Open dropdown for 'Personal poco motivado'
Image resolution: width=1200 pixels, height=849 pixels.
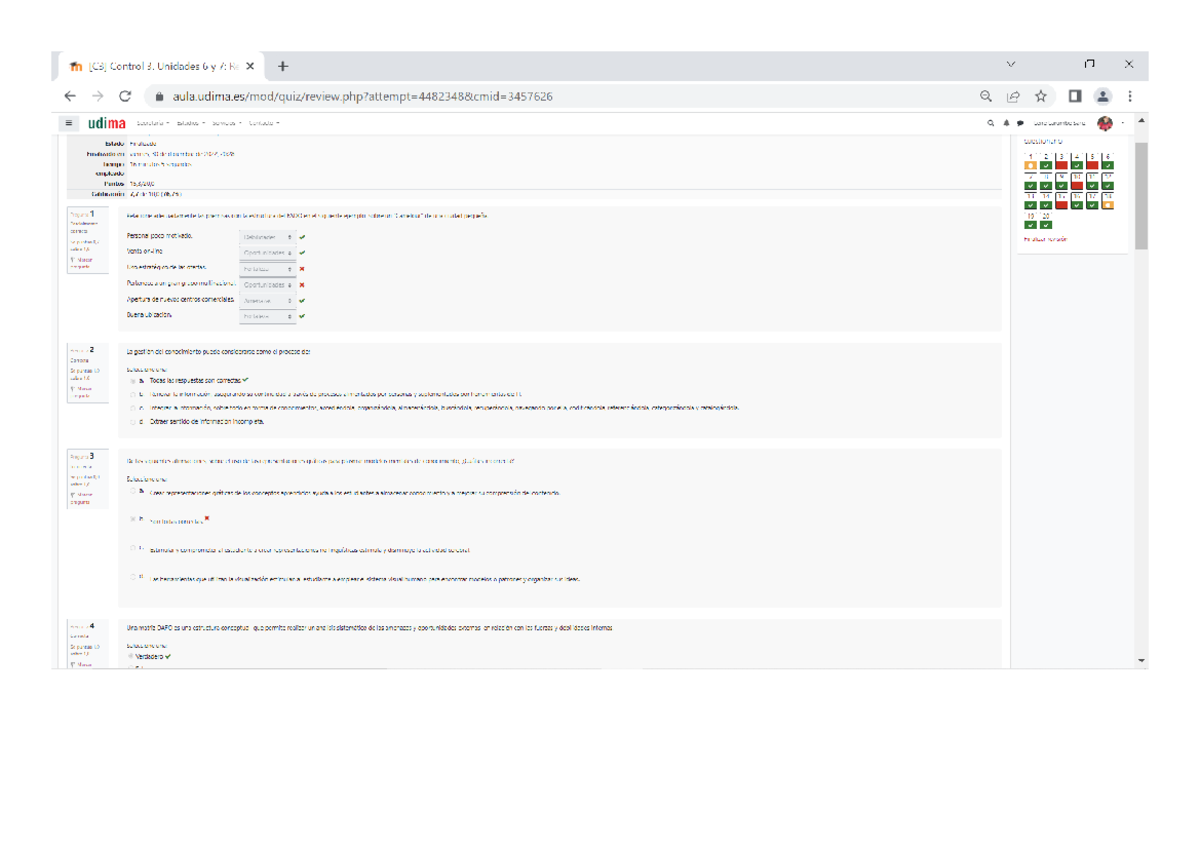point(268,237)
